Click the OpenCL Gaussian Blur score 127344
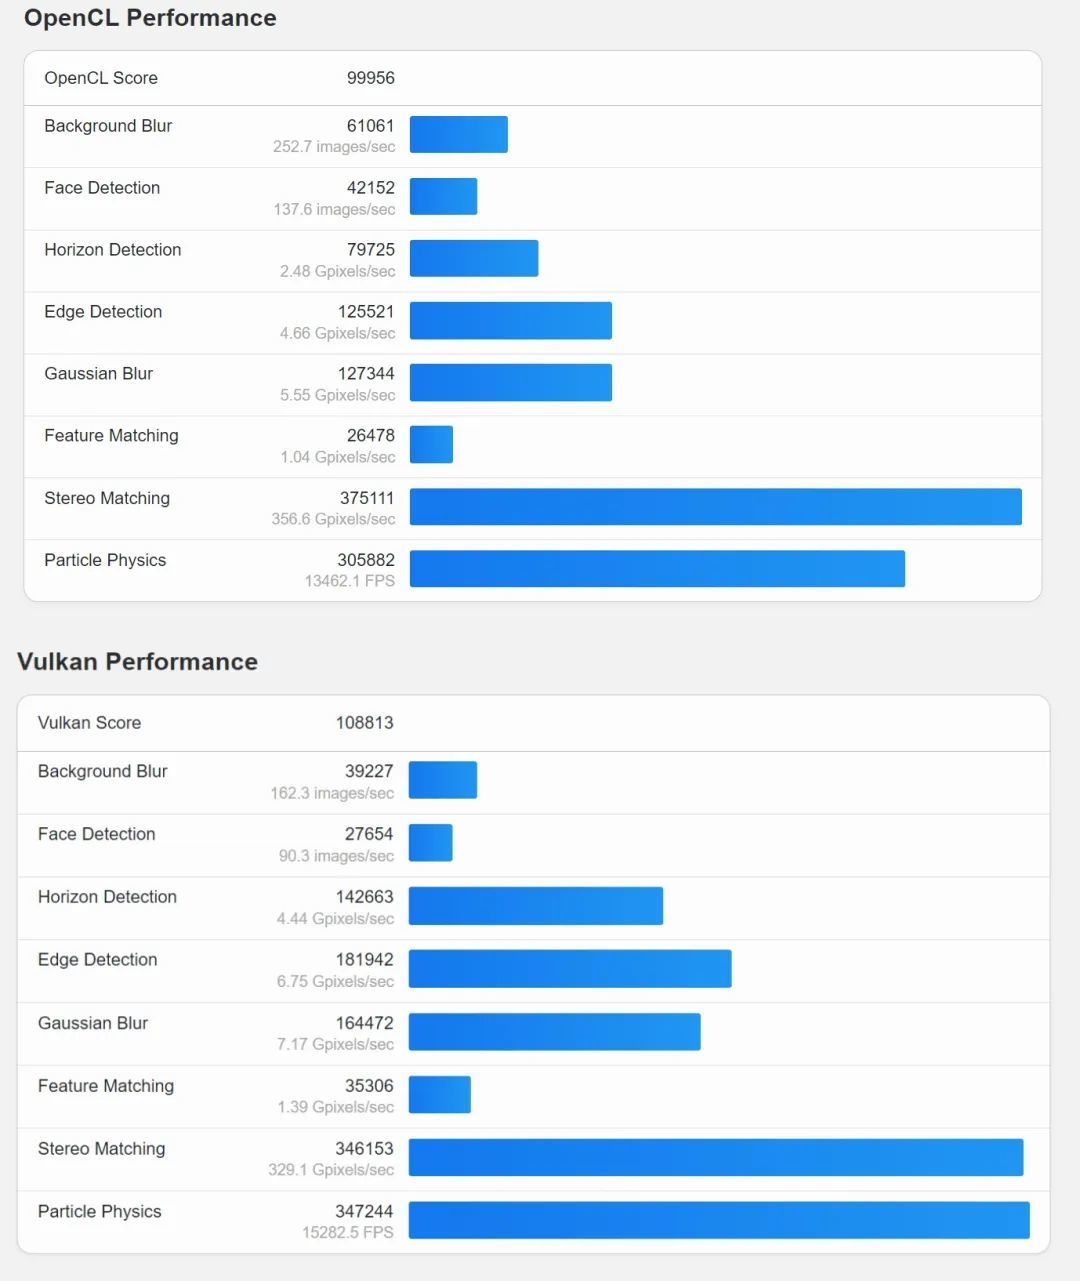This screenshot has width=1080, height=1281. click(x=366, y=374)
